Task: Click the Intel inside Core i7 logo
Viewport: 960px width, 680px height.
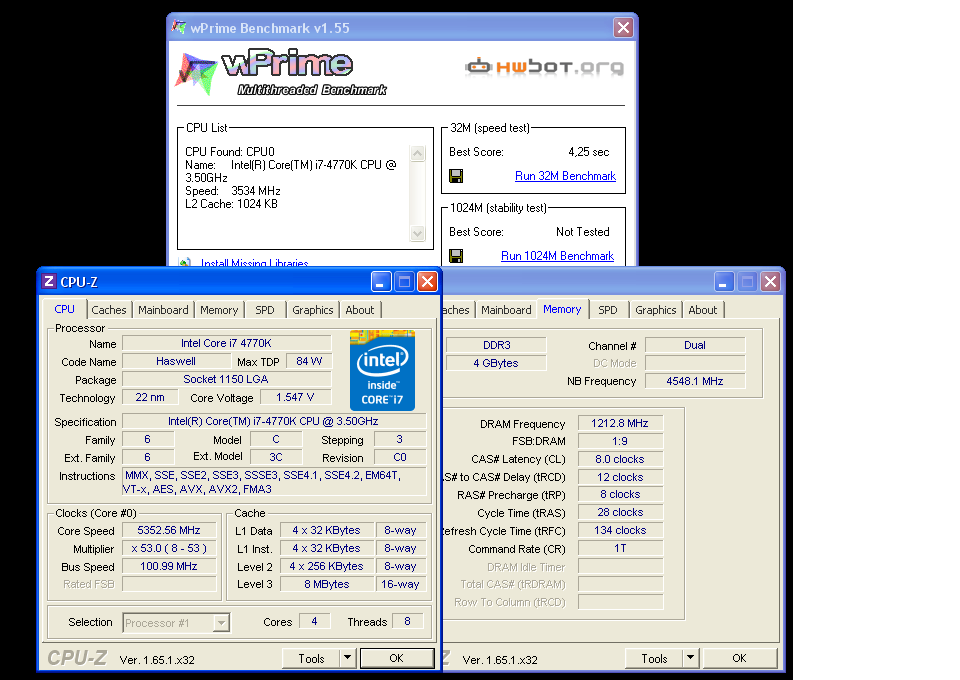Action: coord(382,370)
